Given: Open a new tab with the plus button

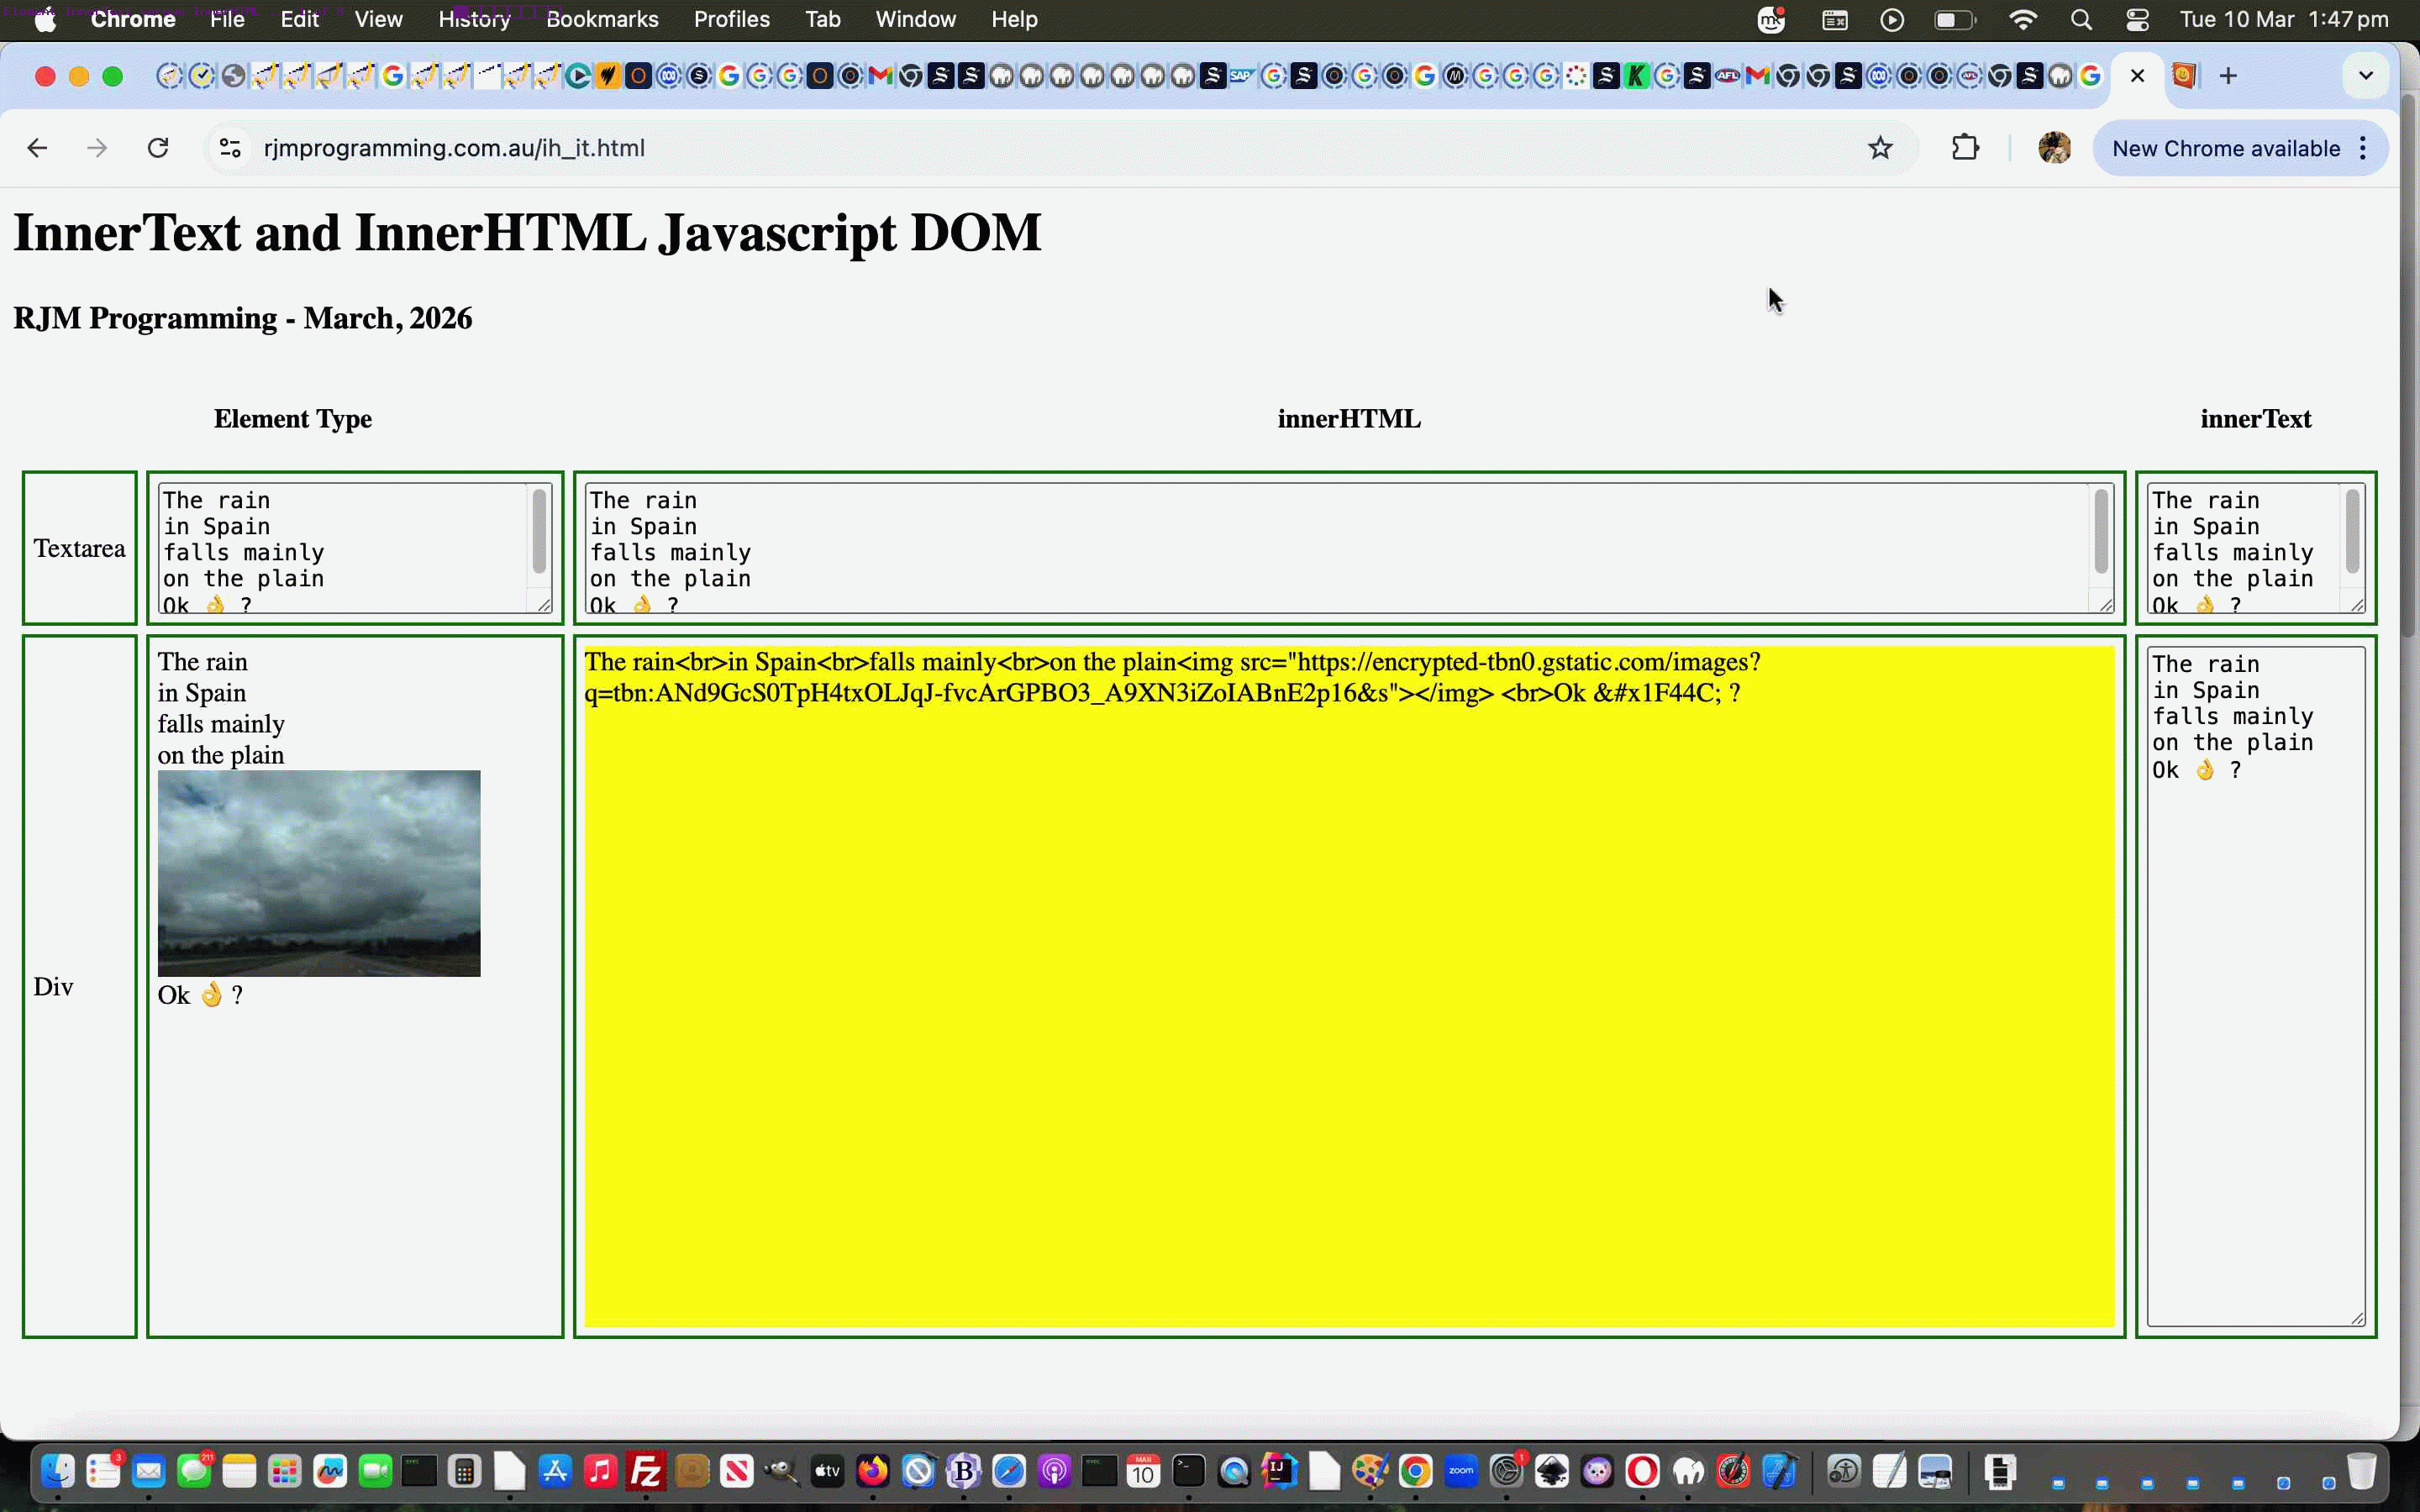Looking at the screenshot, I should 2228,75.
